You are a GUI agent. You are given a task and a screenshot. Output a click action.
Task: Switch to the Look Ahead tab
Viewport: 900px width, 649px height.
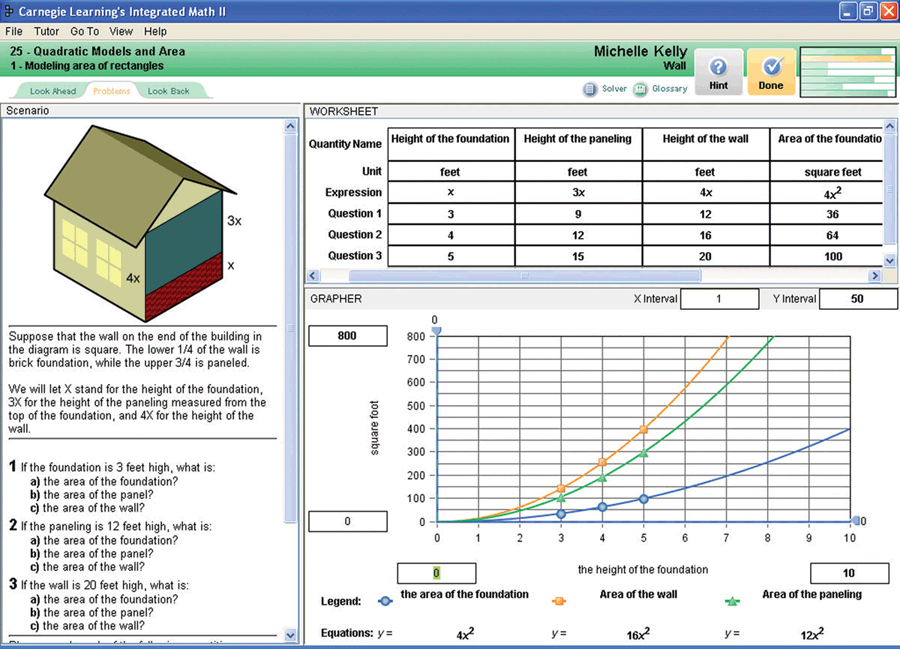click(x=52, y=91)
